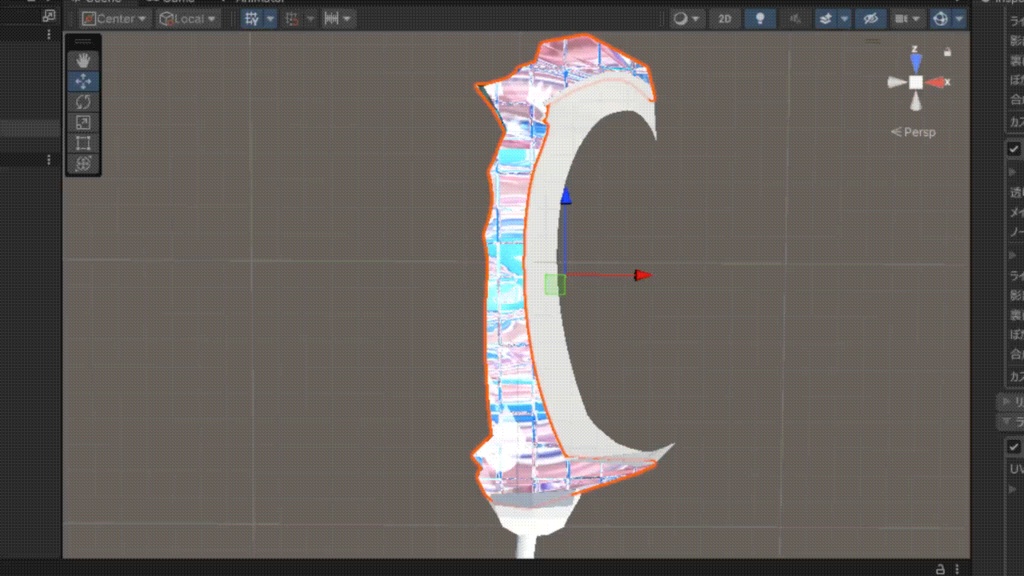Screen dimensions: 1024x576
Task: Open the grid visibility options arrow
Action: click(x=270, y=19)
